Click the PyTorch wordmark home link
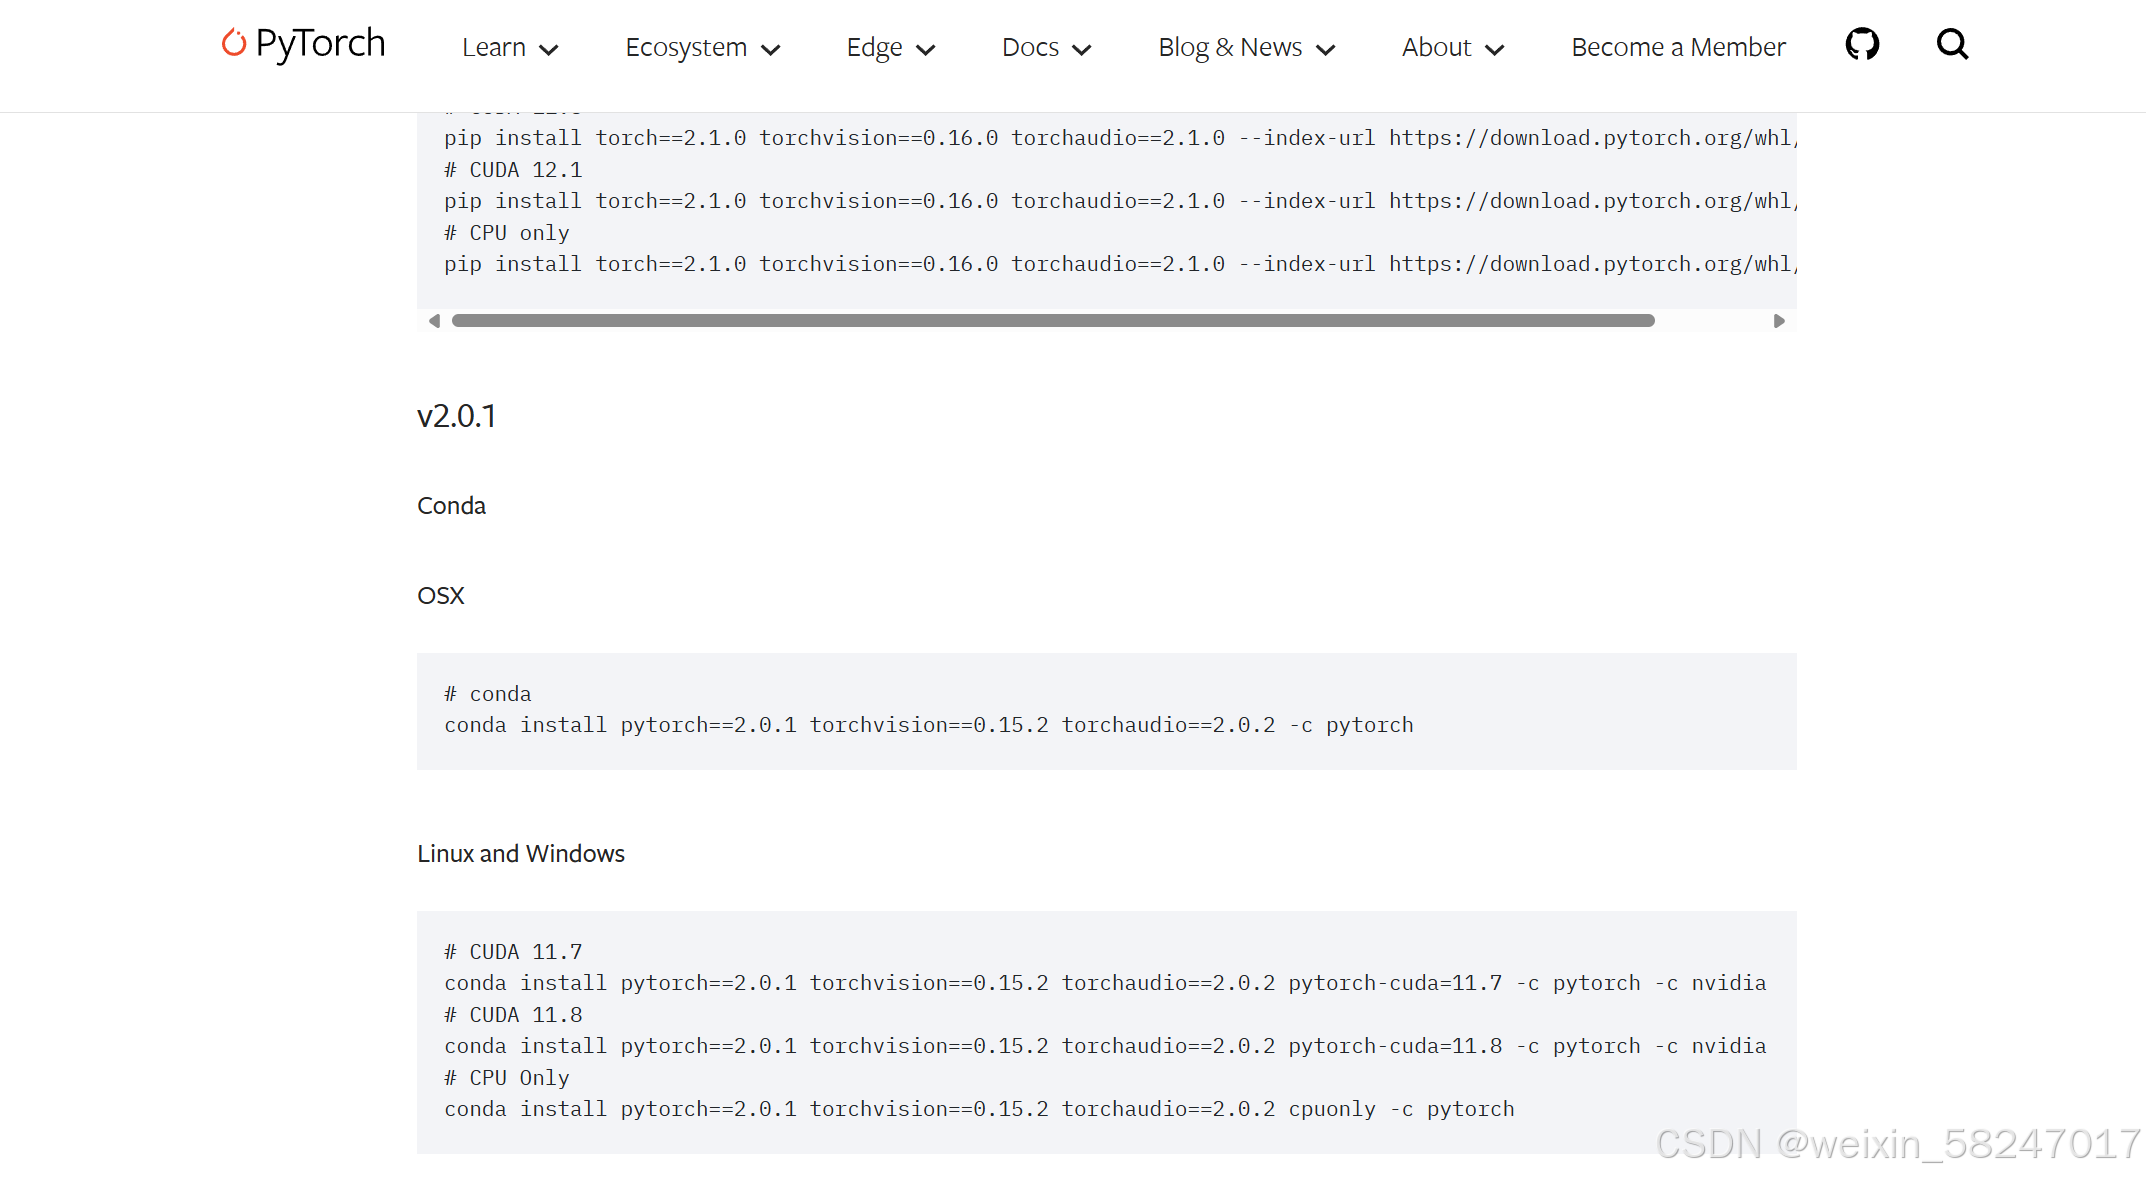 (x=320, y=44)
